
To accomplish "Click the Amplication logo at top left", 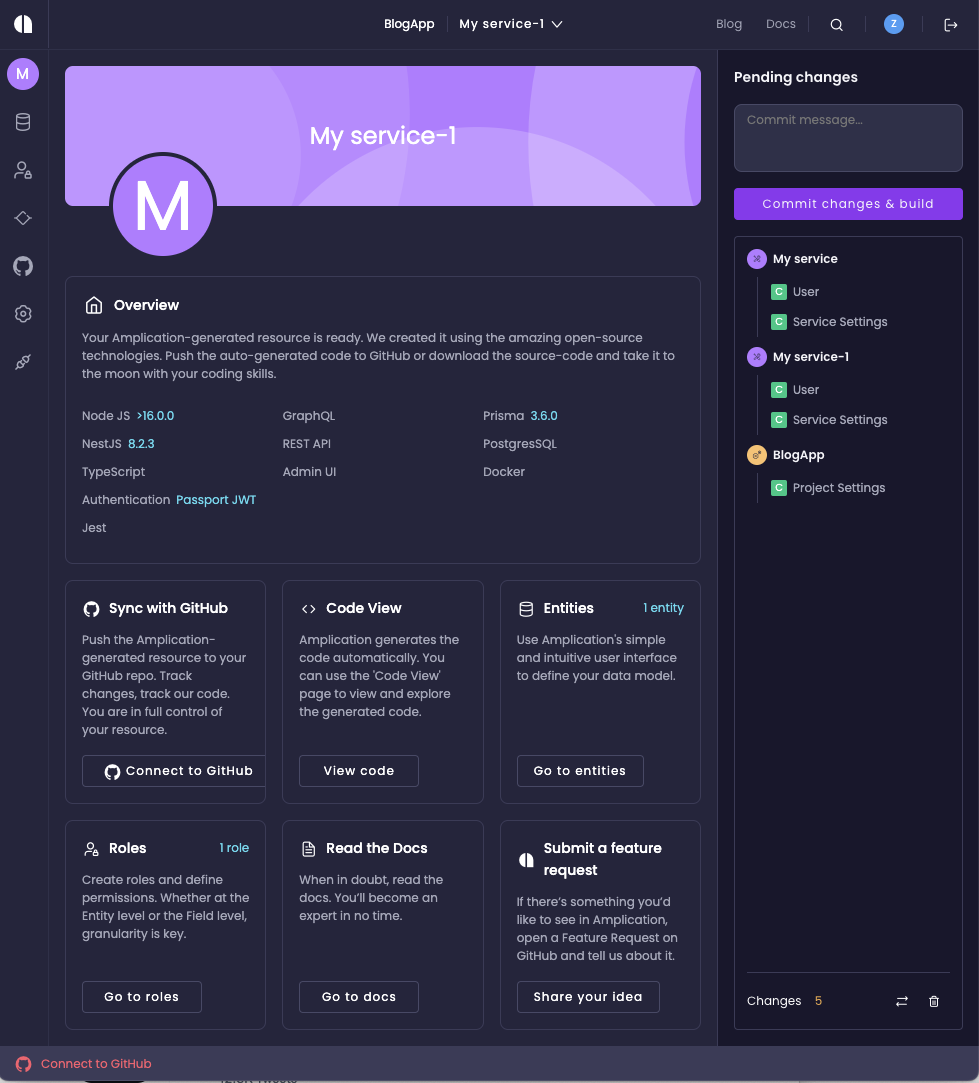I will pyautogui.click(x=23, y=24).
